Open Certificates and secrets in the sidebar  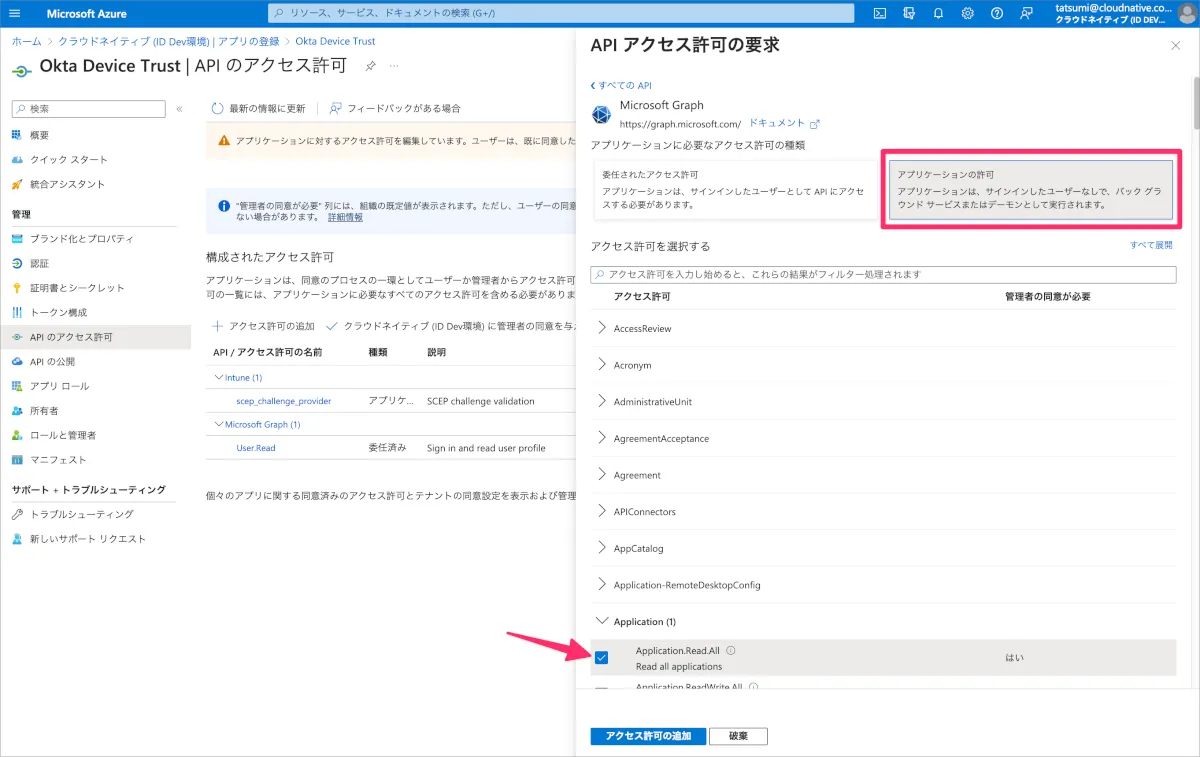[x=77, y=288]
